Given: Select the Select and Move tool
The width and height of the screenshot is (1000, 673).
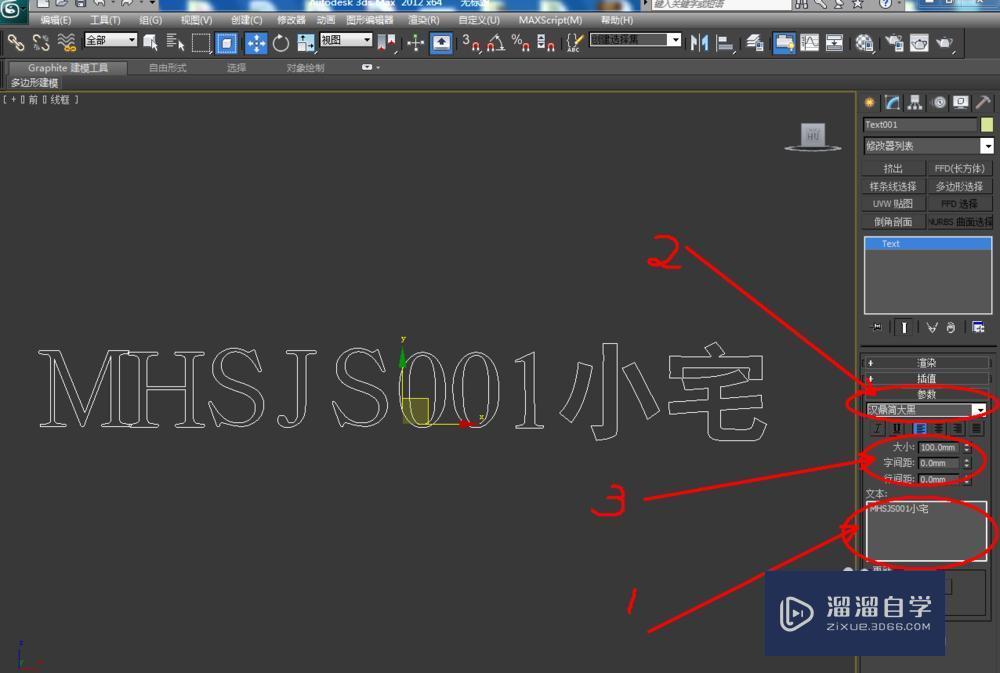Looking at the screenshot, I should [256, 43].
